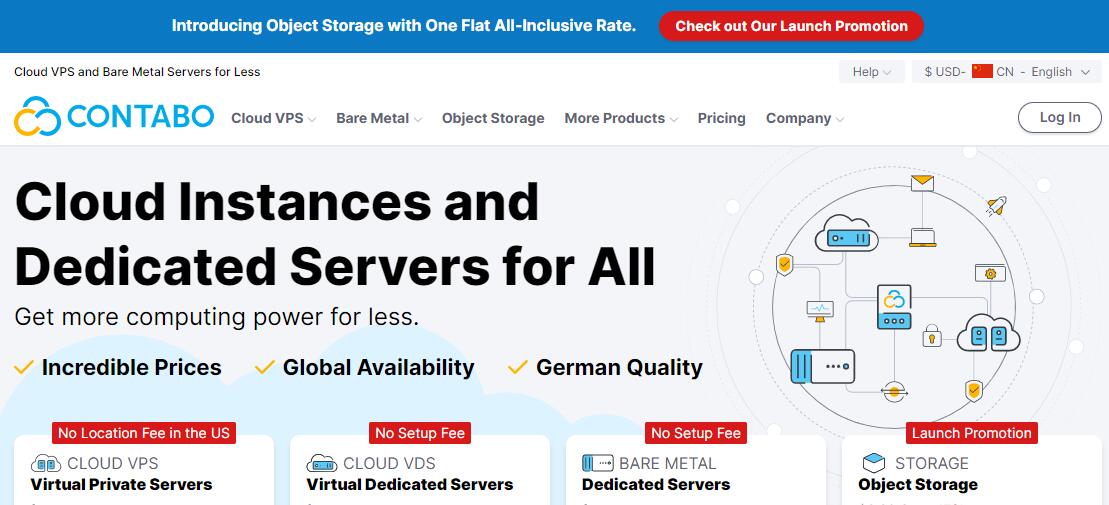Click the CONTABO wordmark
1109x505 pixels.
(x=141, y=117)
